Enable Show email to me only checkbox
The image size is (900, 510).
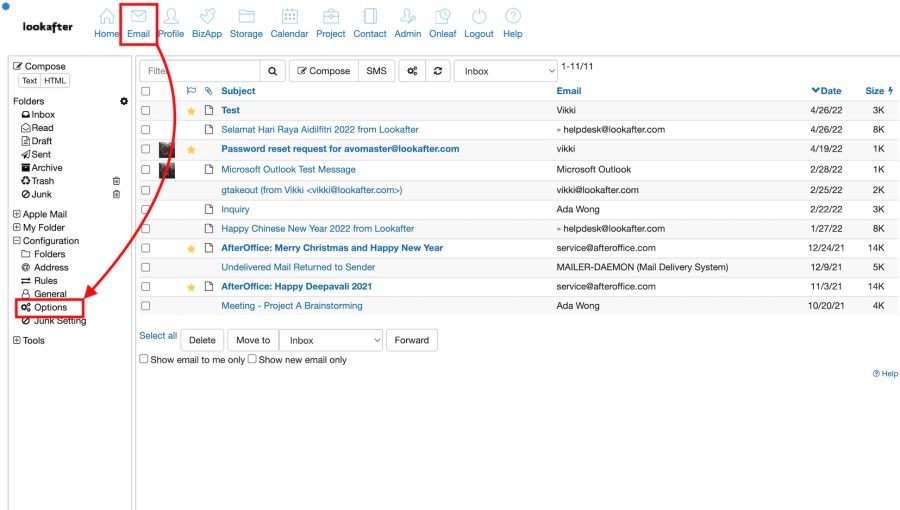tap(144, 359)
